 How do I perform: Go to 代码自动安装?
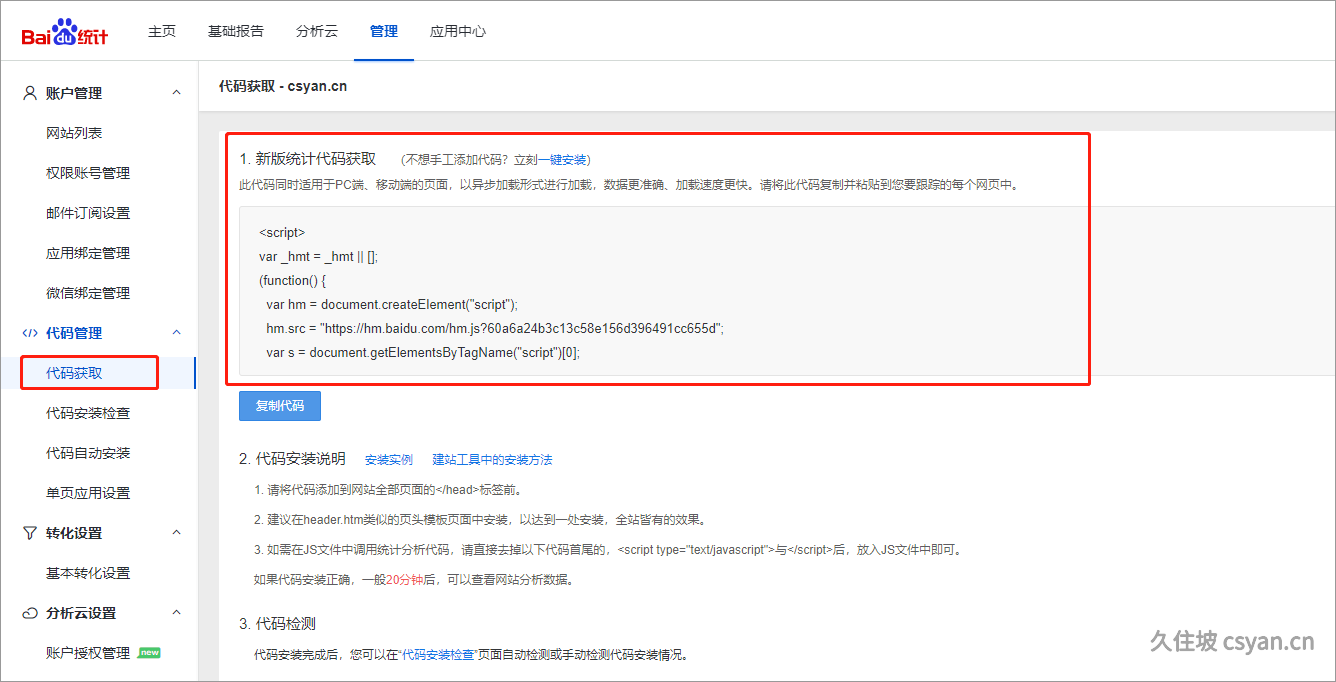coord(88,453)
